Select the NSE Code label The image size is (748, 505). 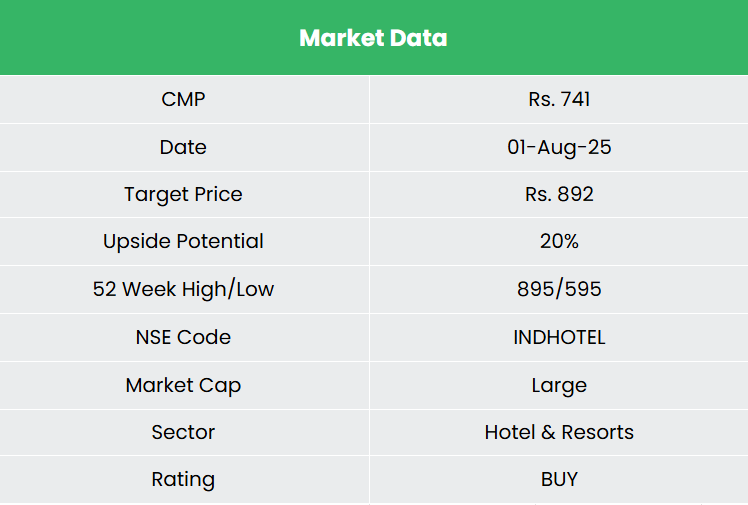183,337
